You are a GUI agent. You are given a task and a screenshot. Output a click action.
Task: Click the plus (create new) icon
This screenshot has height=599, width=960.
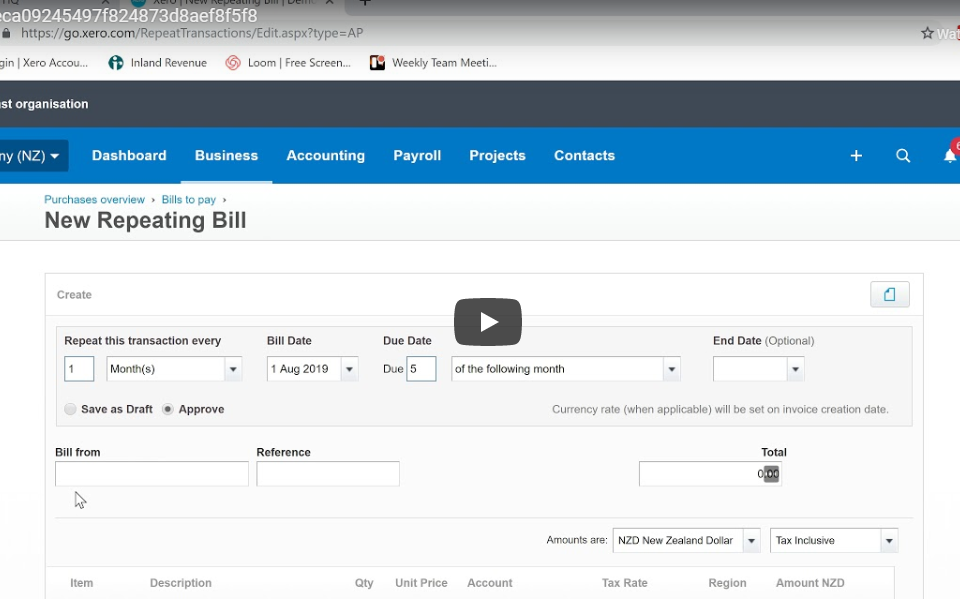point(856,156)
